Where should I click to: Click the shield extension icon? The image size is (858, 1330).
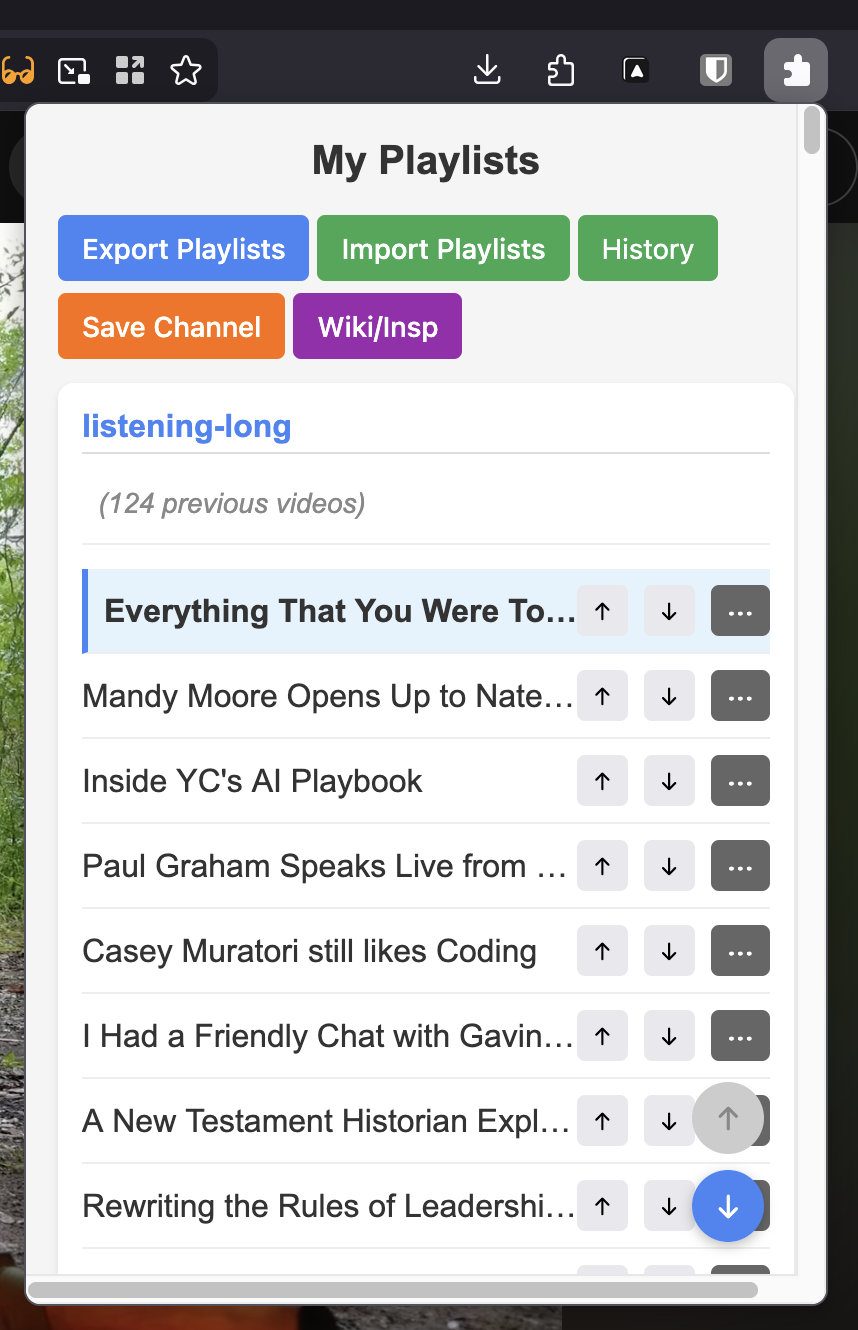tap(715, 70)
